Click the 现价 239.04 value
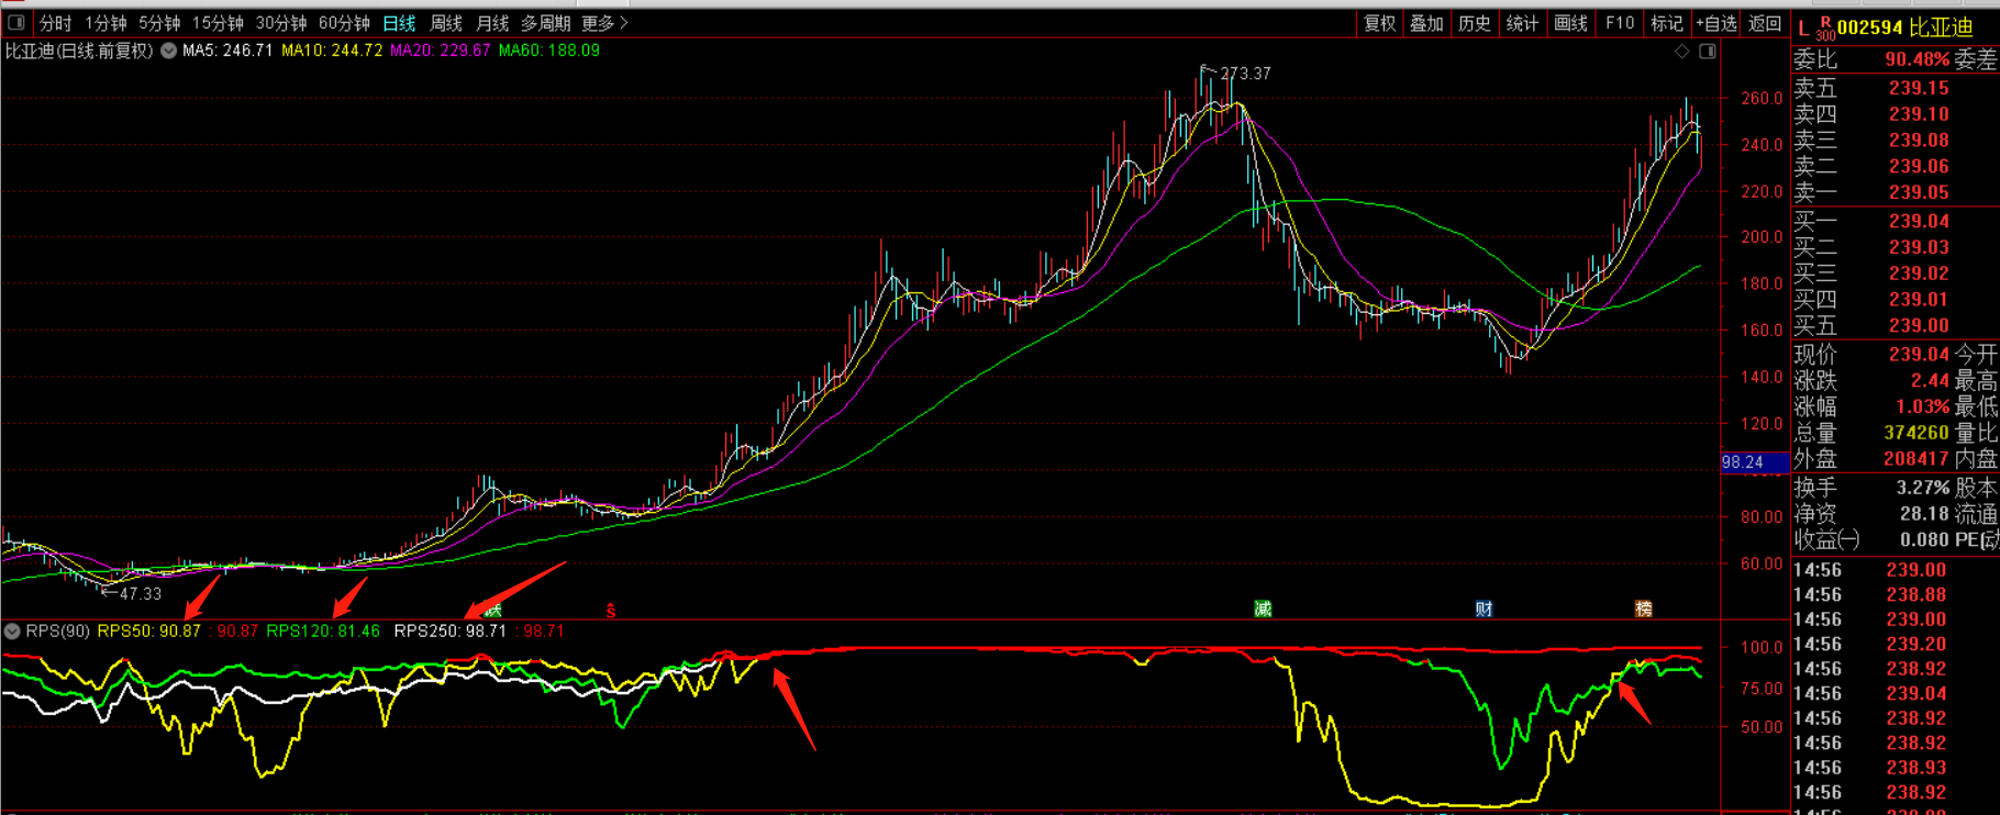2000x815 pixels. 1919,354
